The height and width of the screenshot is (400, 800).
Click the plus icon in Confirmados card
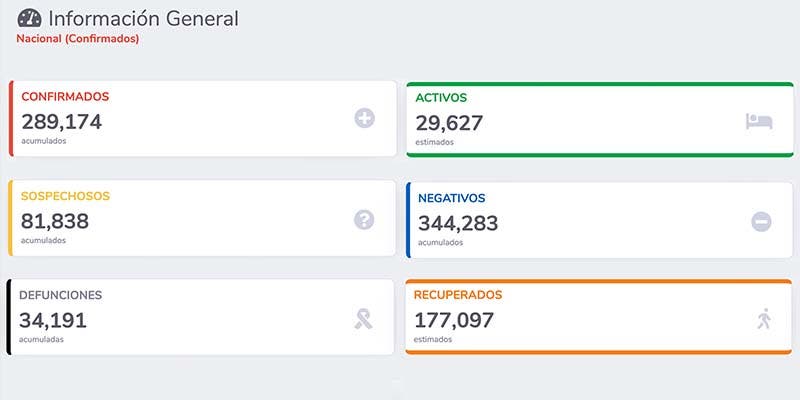click(x=364, y=119)
